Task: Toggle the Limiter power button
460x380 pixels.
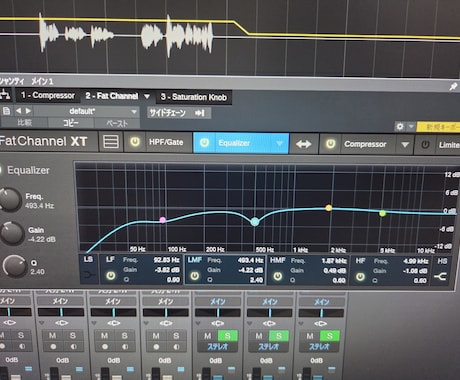Action: pyautogui.click(x=425, y=145)
